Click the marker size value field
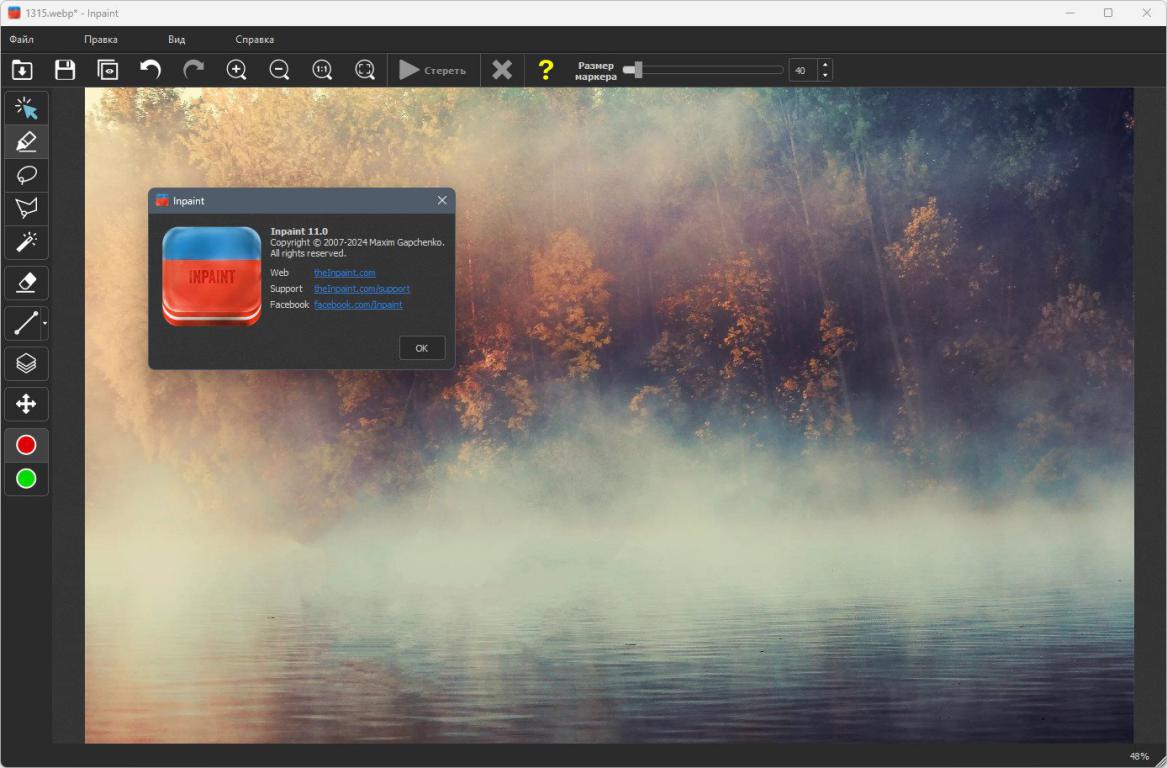Image resolution: width=1167 pixels, height=768 pixels. tap(802, 70)
